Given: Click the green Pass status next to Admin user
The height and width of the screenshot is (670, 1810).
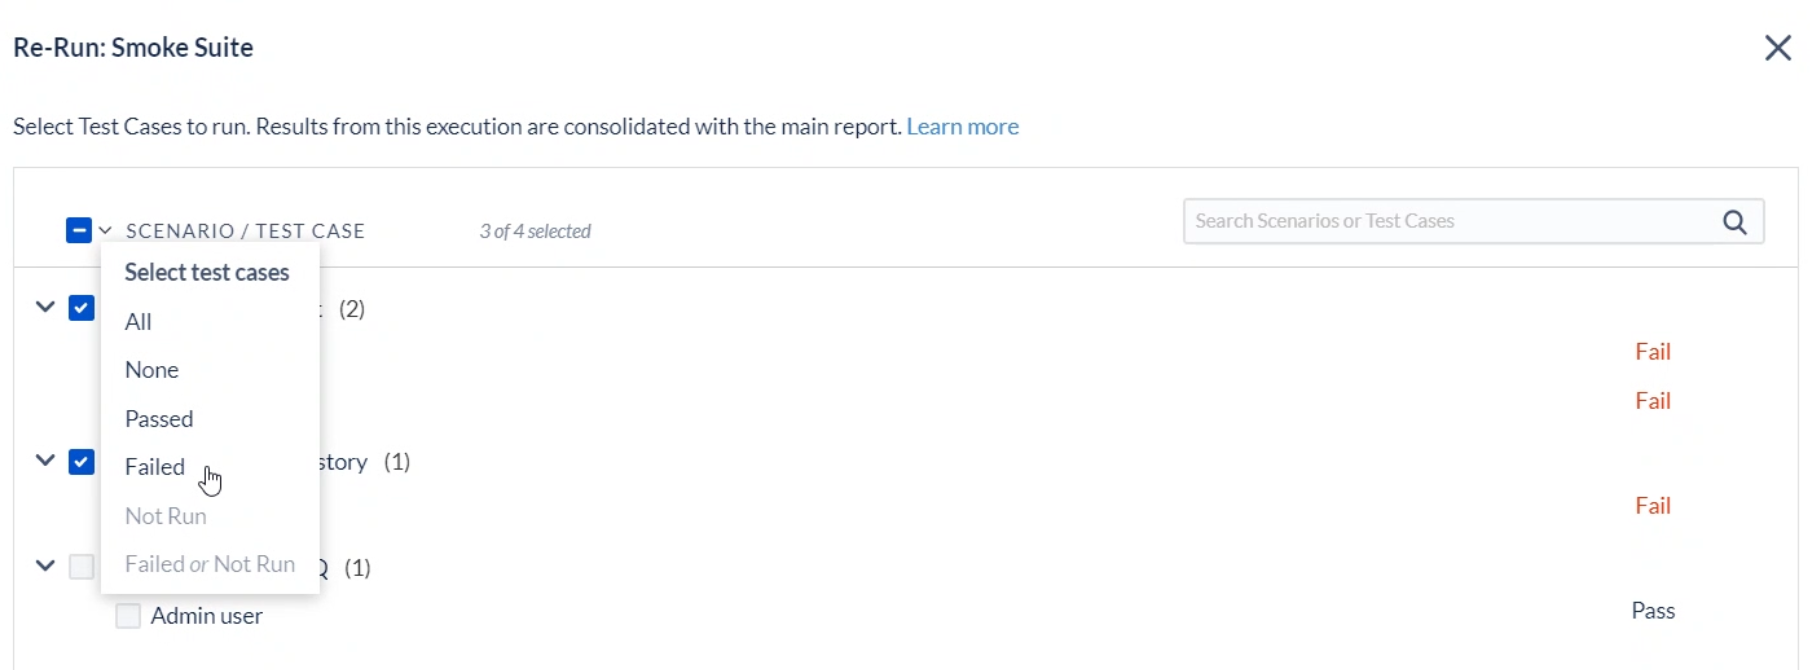Looking at the screenshot, I should tap(1651, 610).
